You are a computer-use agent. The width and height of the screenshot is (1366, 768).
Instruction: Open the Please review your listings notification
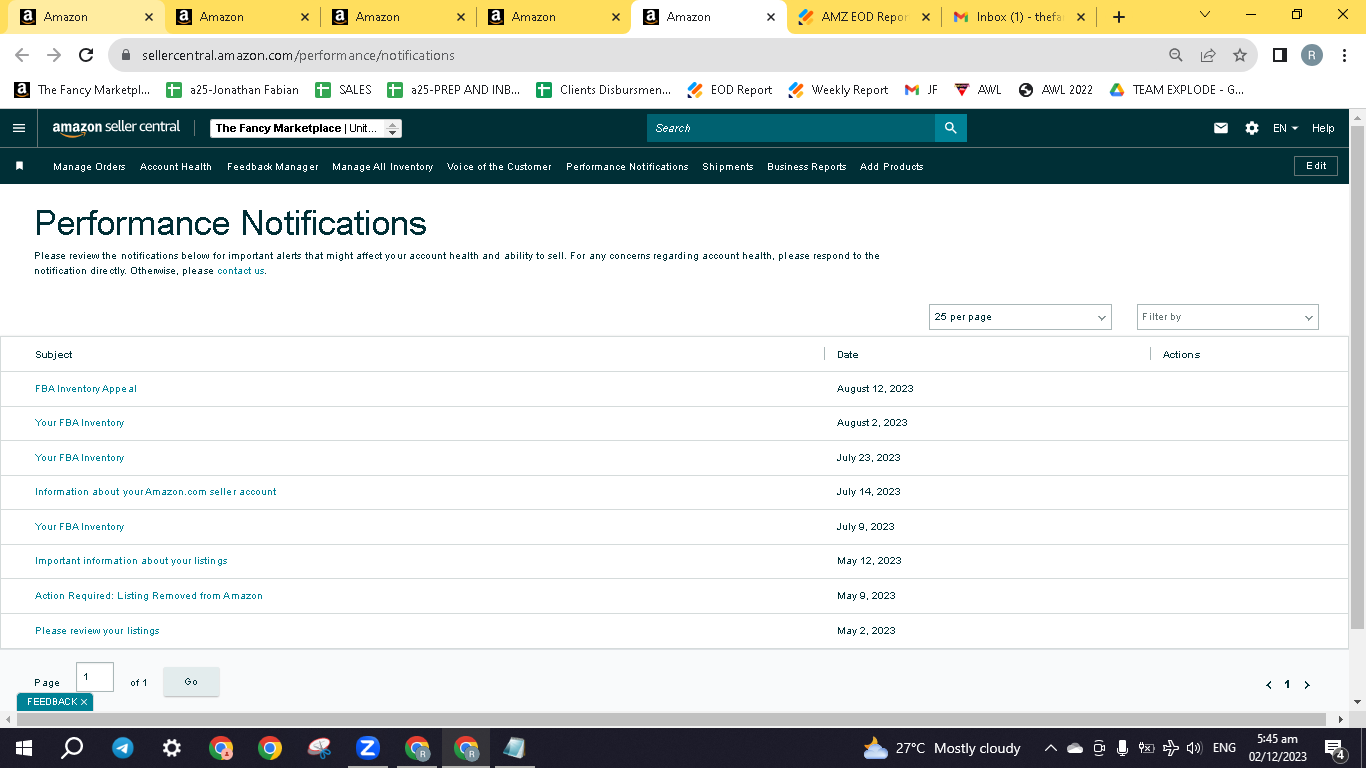click(97, 631)
